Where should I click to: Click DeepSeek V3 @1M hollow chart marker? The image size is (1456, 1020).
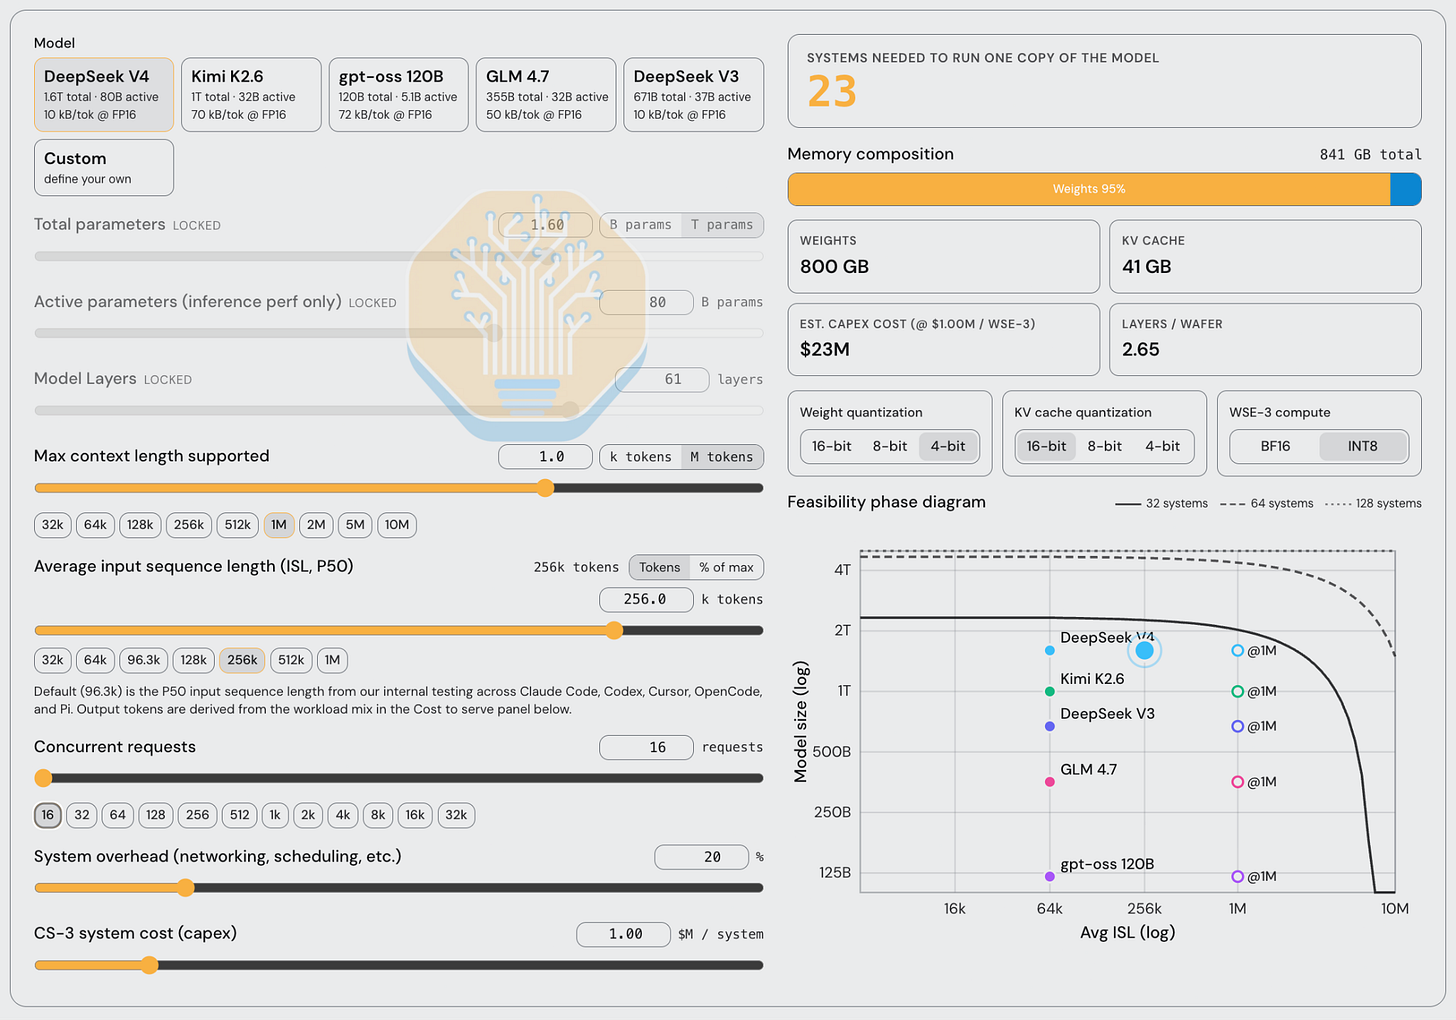pyautogui.click(x=1238, y=726)
